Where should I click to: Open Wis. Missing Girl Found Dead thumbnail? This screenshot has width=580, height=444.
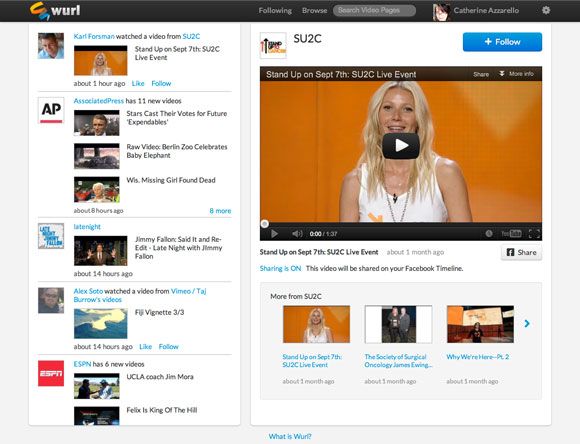pyautogui.click(x=97, y=189)
